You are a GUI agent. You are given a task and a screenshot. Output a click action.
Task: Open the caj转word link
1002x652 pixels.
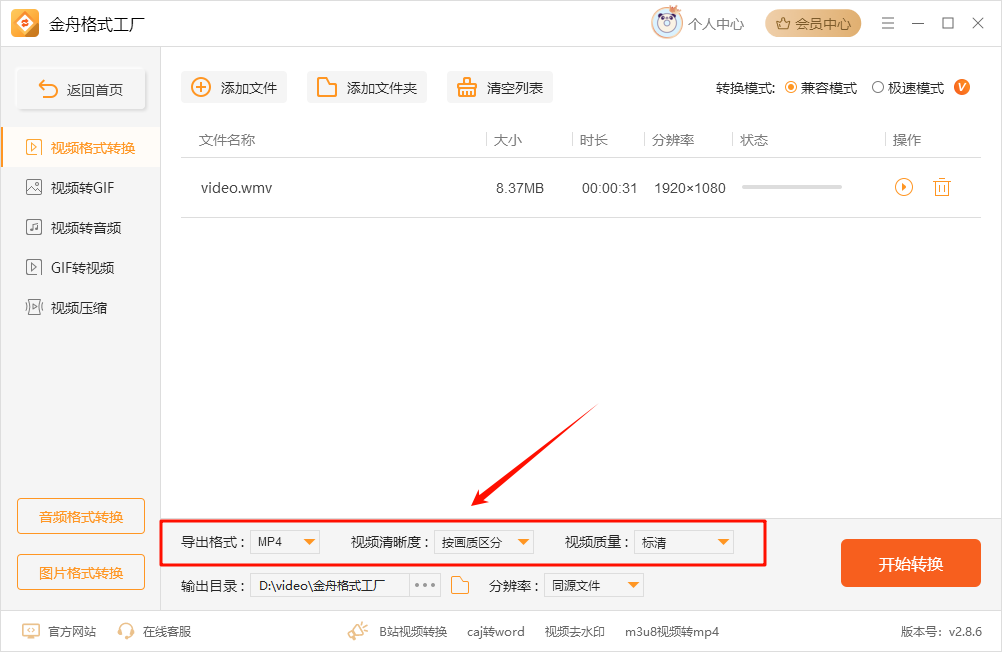[496, 632]
